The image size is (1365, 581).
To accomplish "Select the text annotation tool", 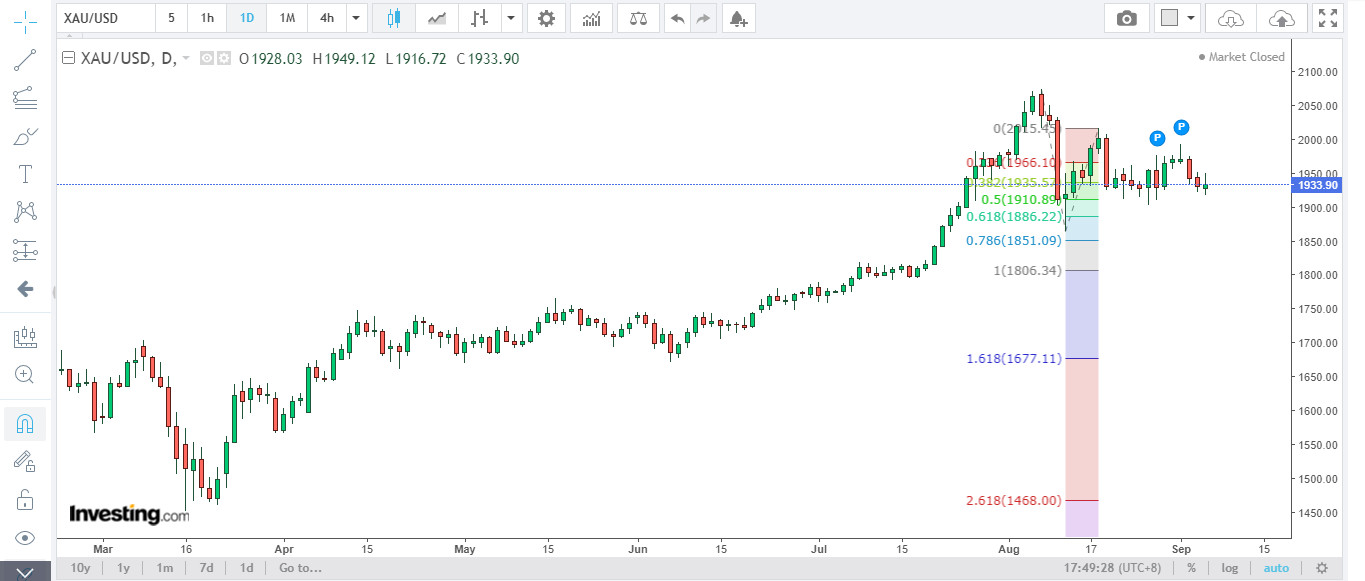I will (26, 174).
